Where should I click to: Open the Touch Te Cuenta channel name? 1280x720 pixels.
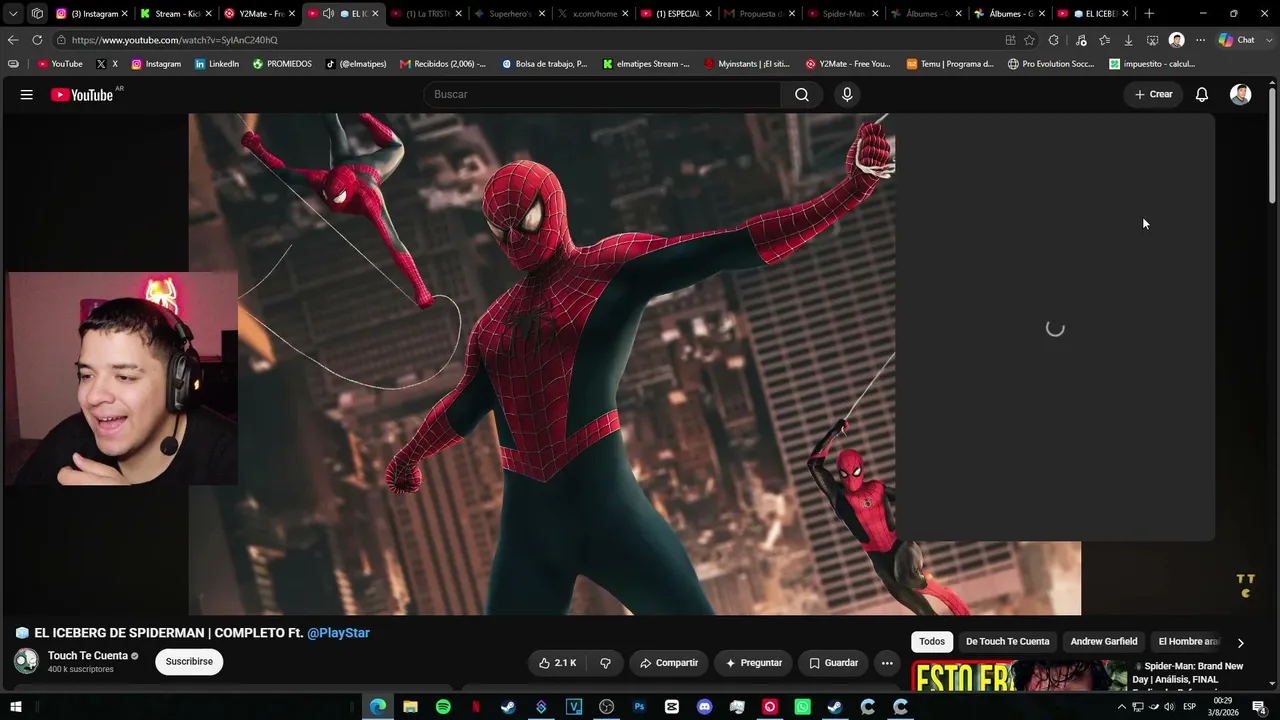tap(88, 656)
